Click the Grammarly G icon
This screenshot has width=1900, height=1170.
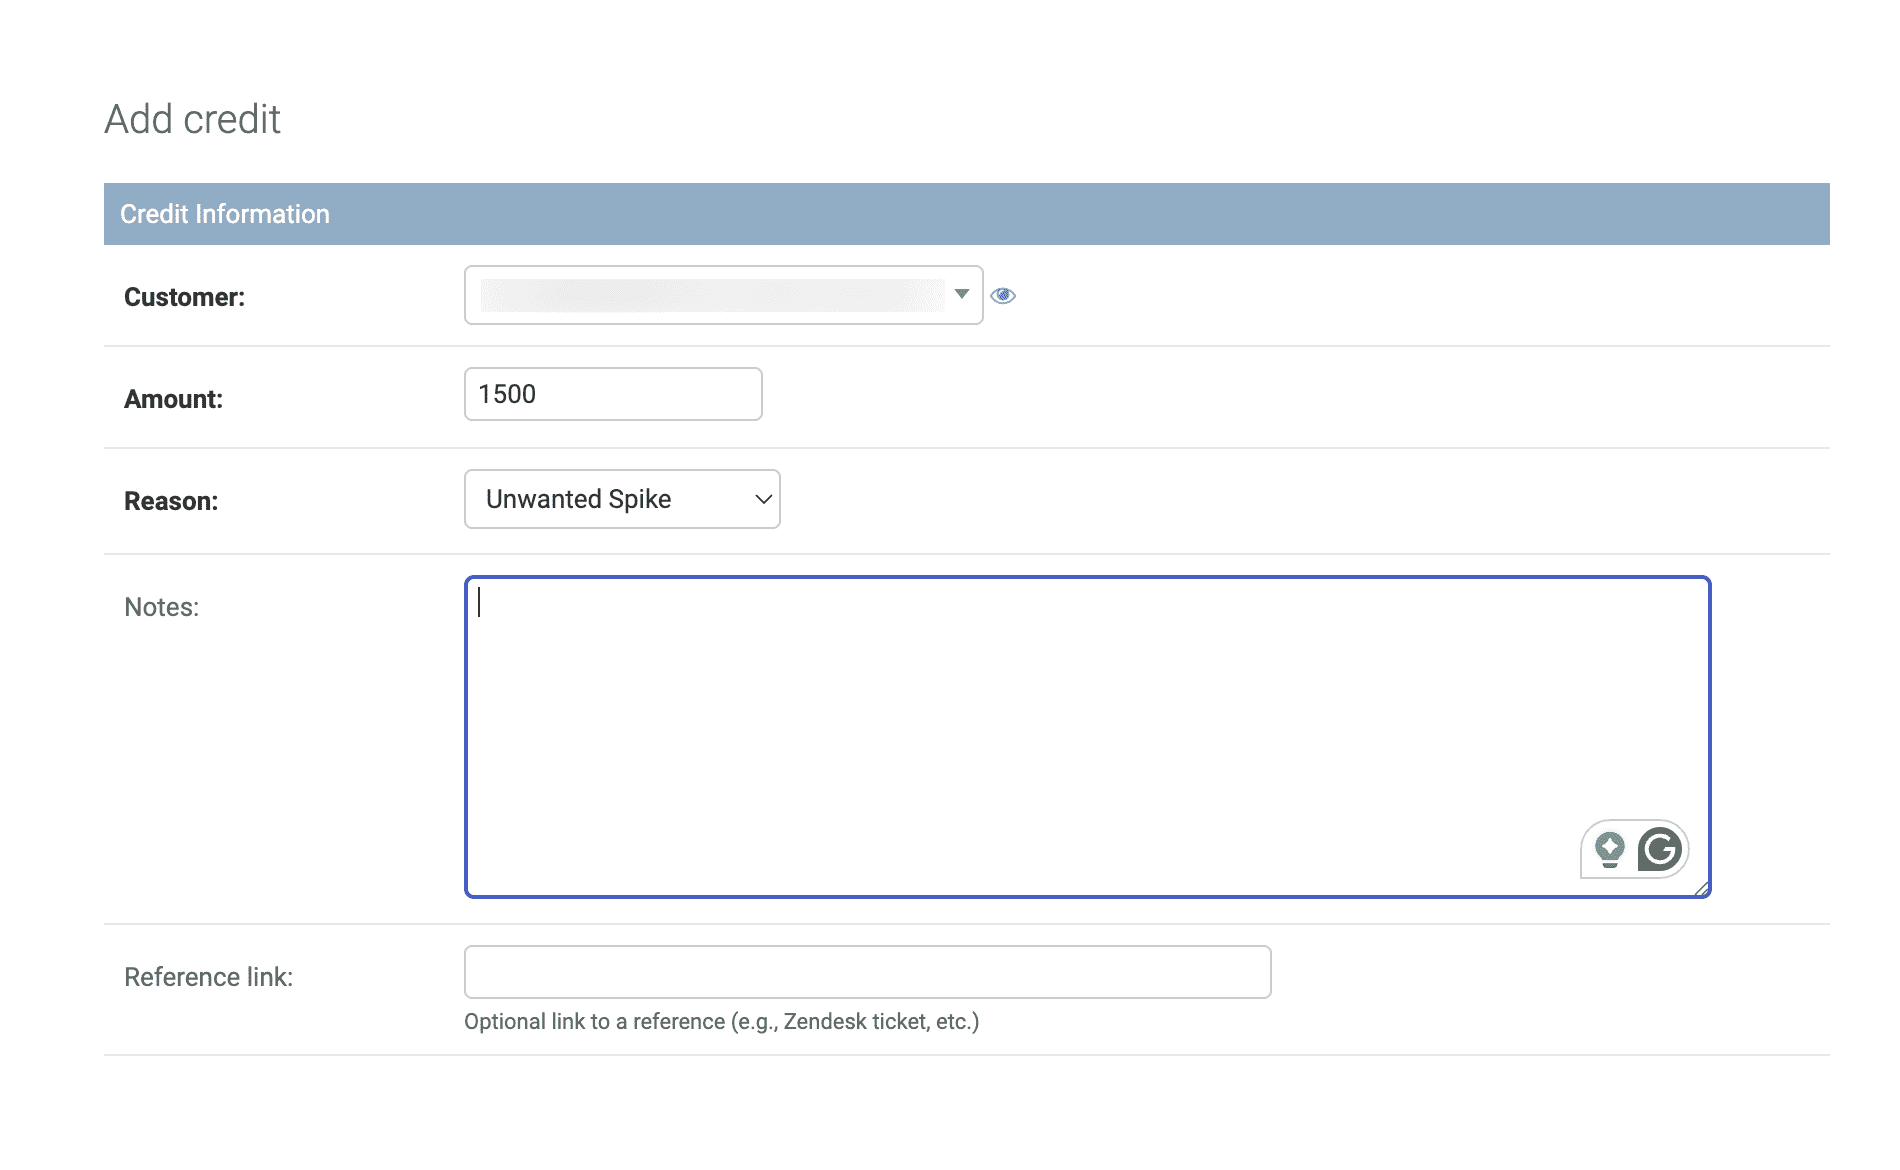tap(1657, 849)
